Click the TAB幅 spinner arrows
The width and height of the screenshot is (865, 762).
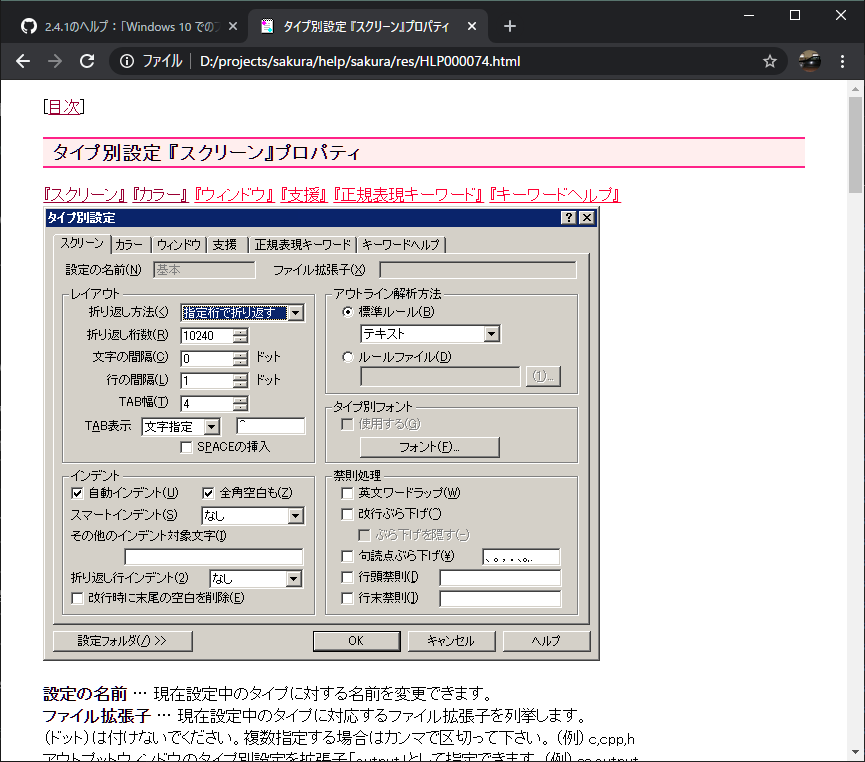241,404
